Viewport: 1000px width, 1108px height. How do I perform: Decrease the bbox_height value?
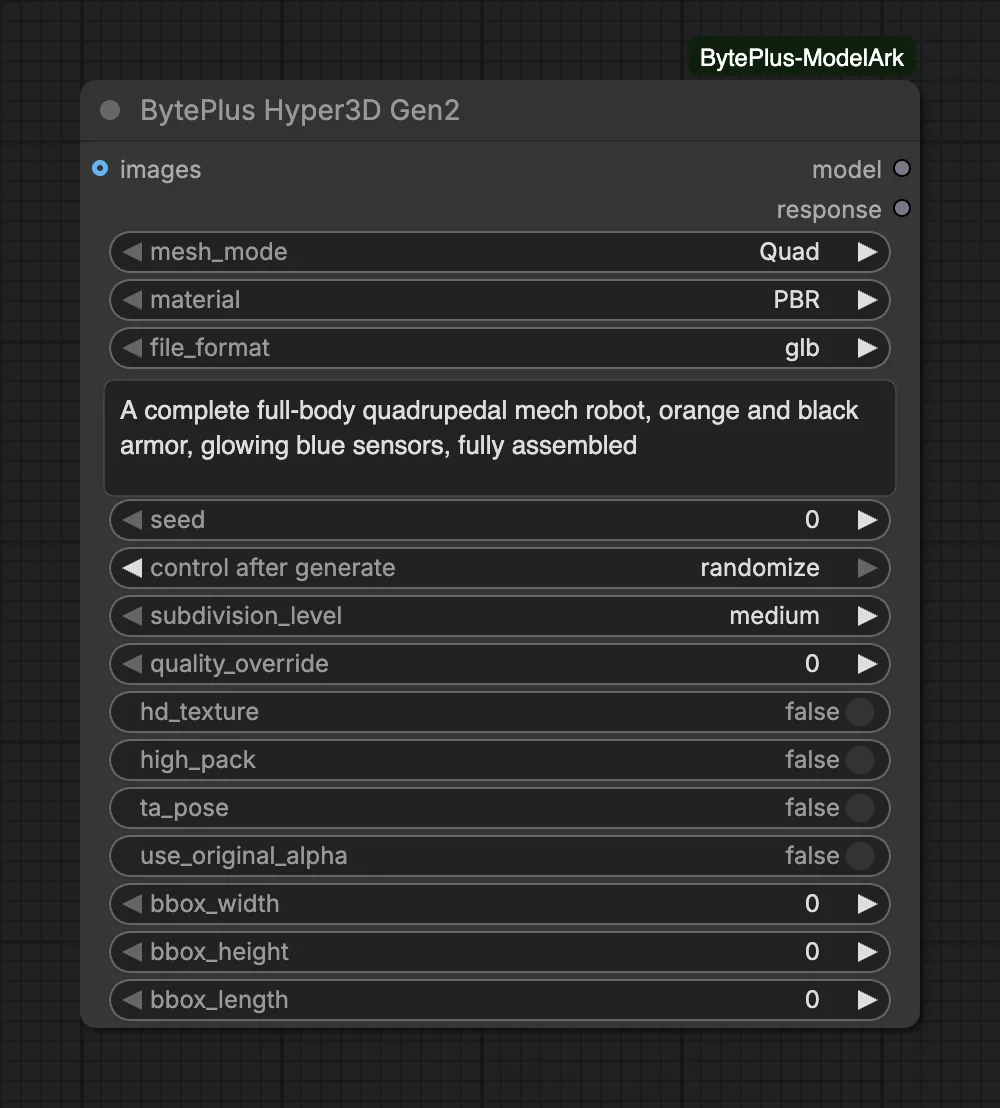(132, 953)
